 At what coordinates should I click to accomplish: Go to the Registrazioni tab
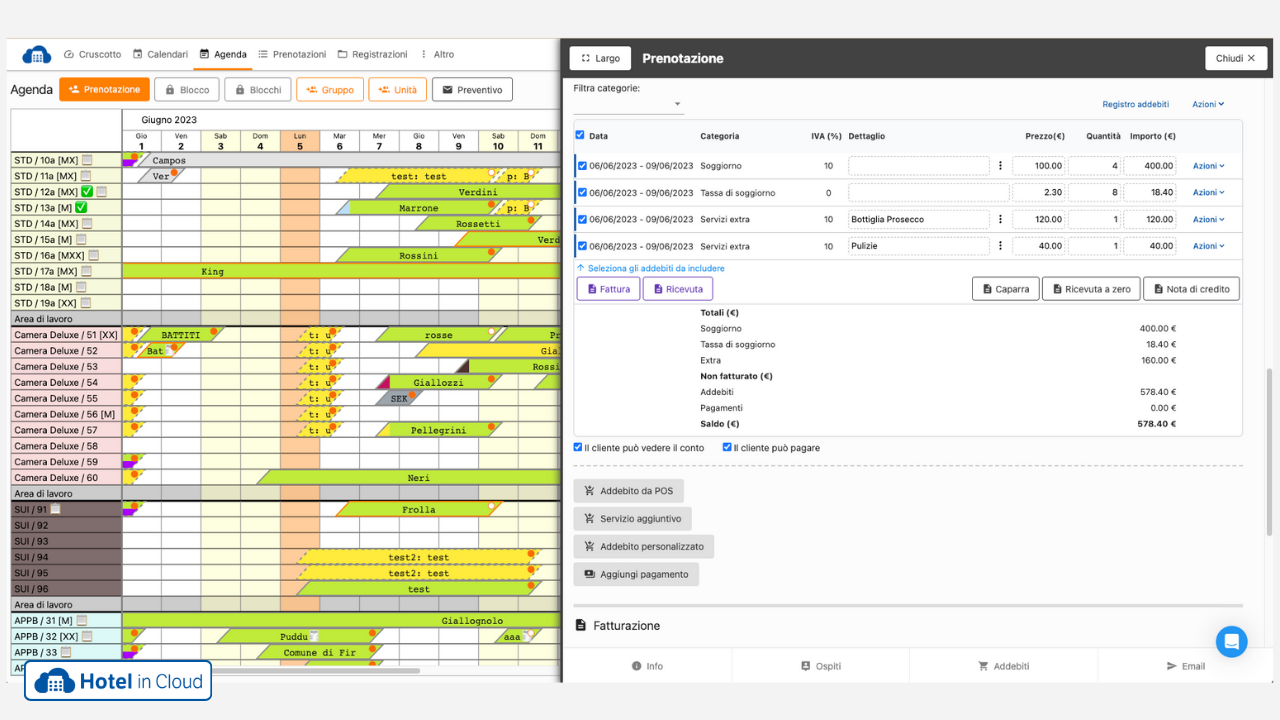pos(372,54)
